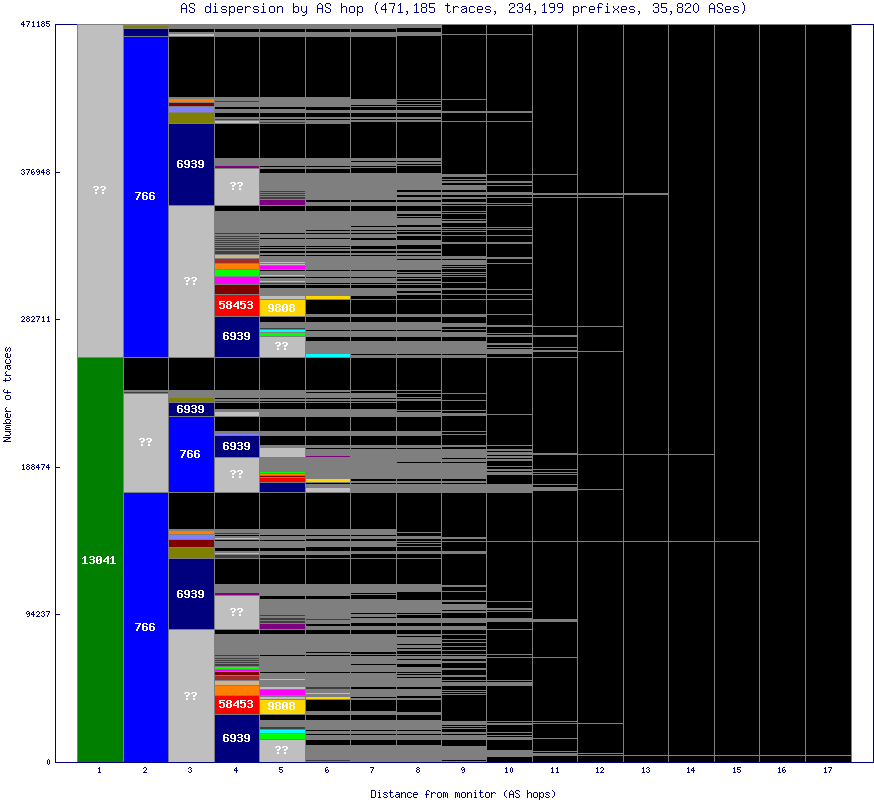Select the hop 1 label on x-axis
The width and height of the screenshot is (874, 800).
pos(98,771)
